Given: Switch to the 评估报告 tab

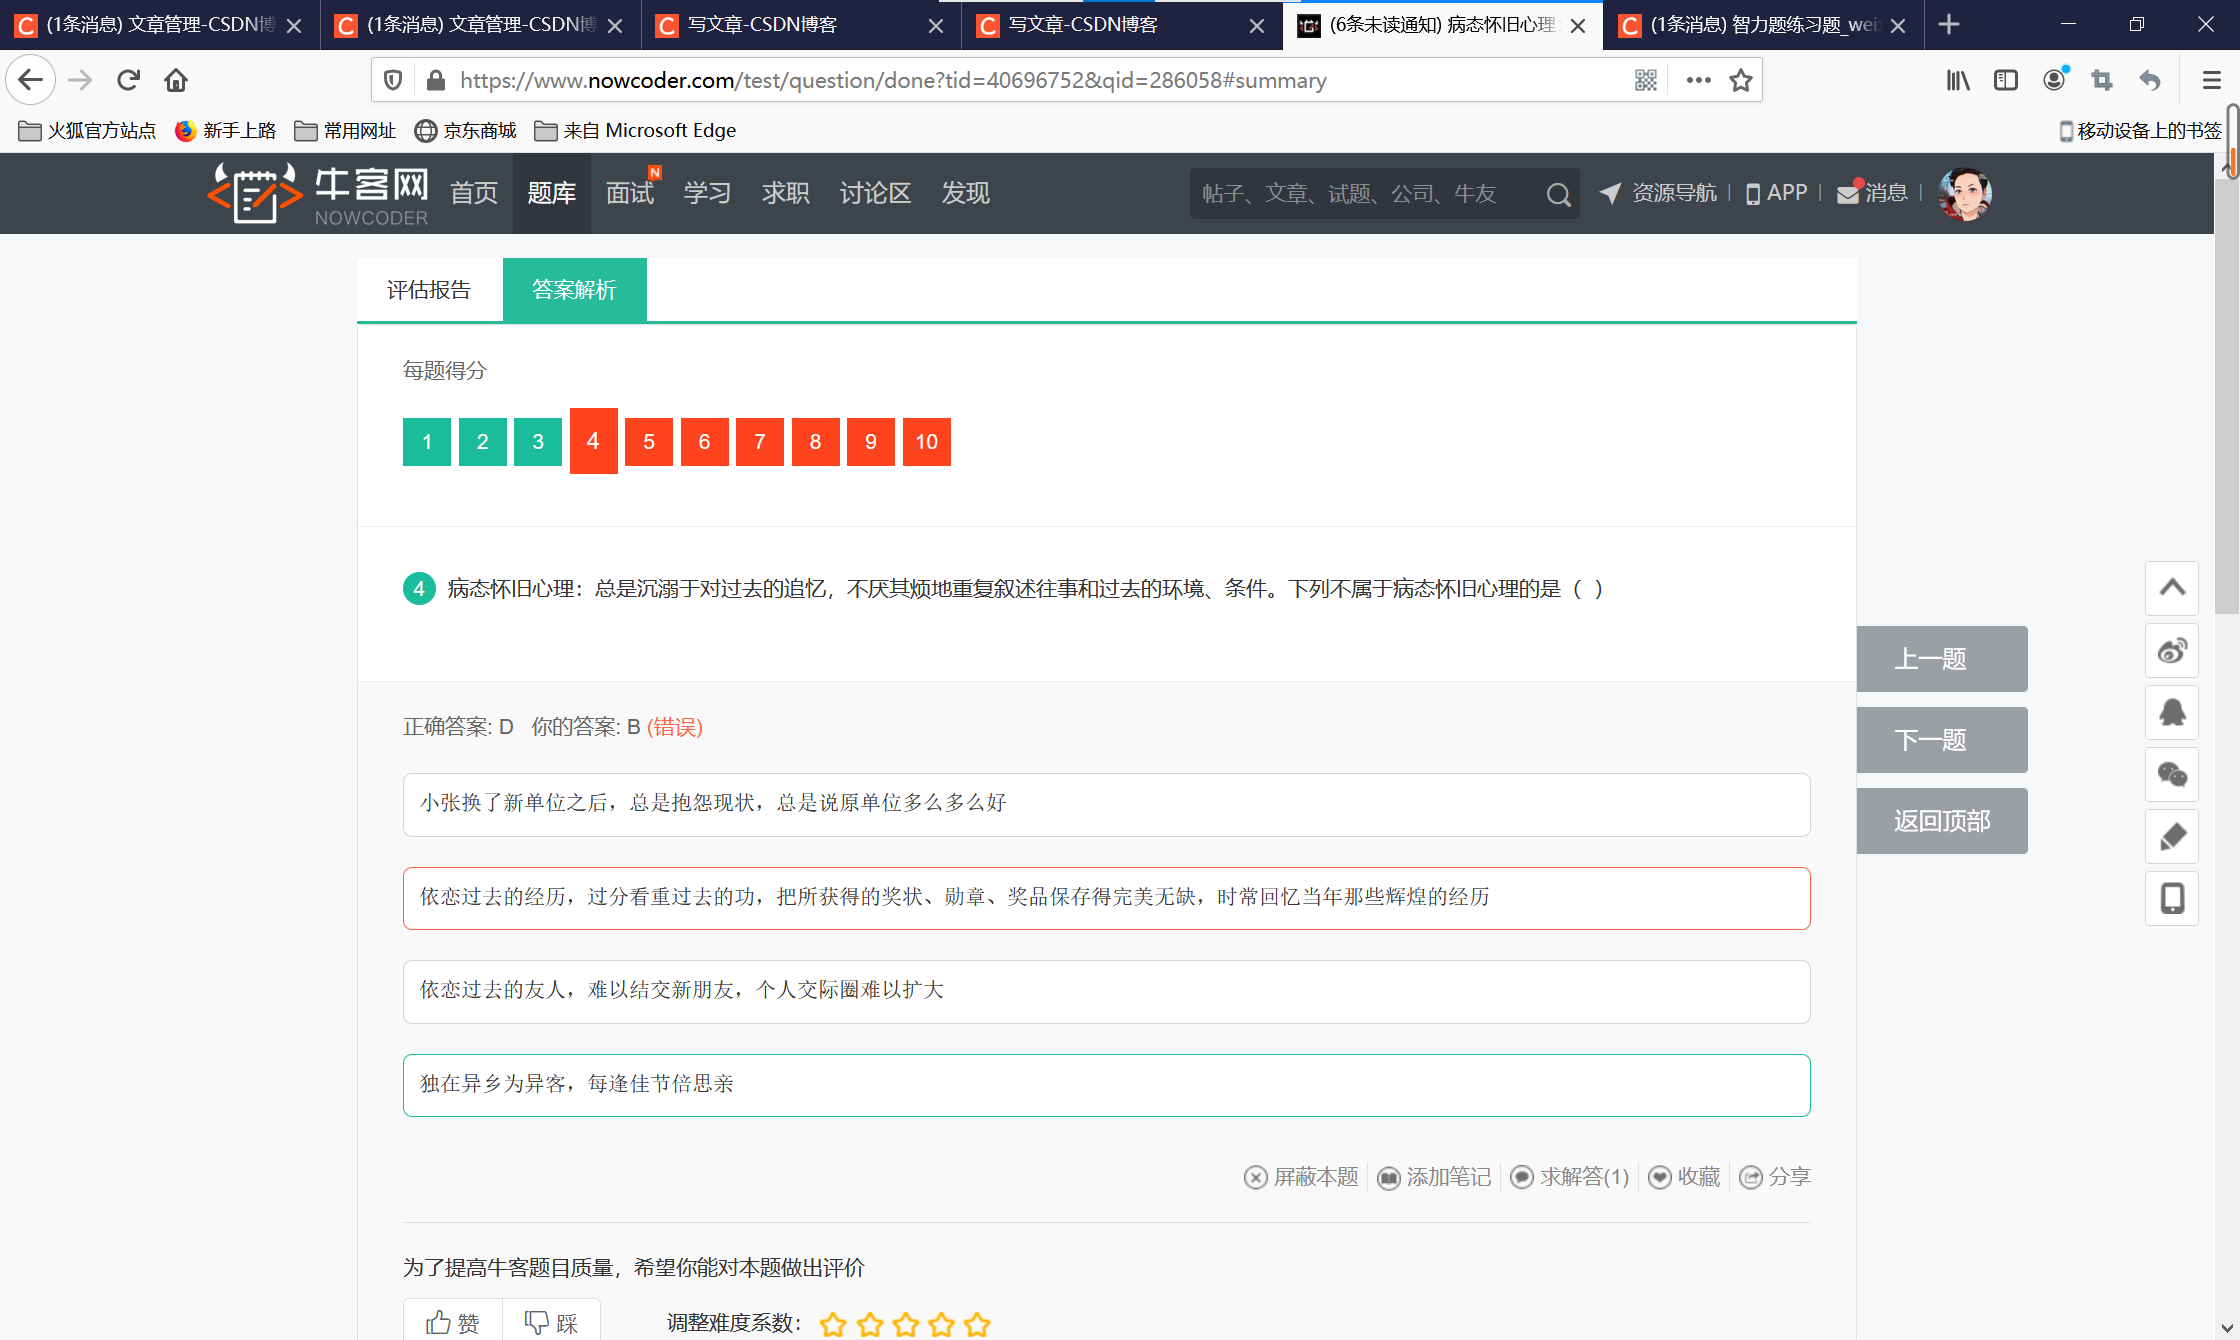Looking at the screenshot, I should (x=429, y=290).
